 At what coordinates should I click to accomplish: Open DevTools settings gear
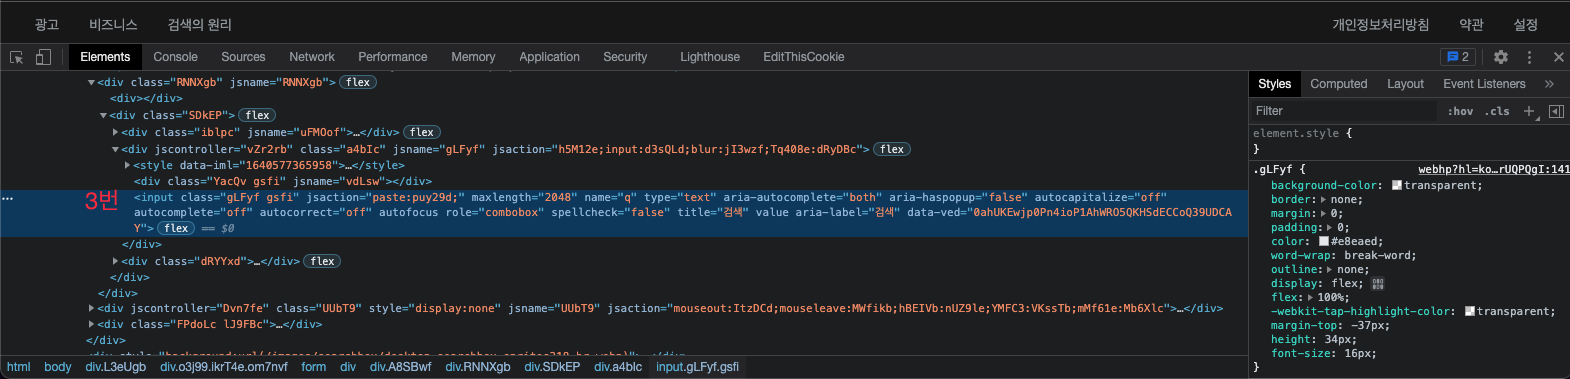[1501, 57]
